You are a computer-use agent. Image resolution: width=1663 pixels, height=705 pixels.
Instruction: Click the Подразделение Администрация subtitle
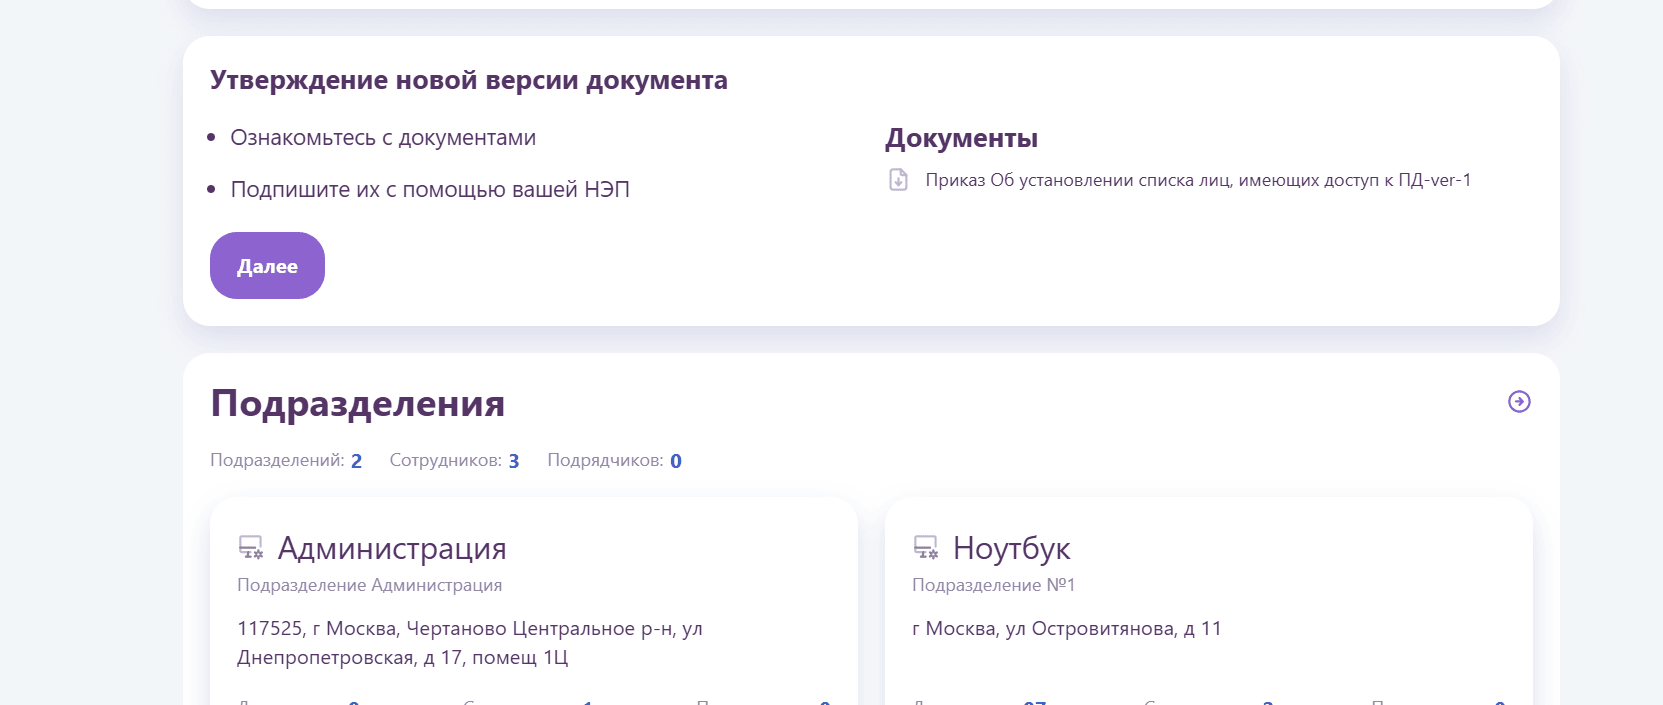[369, 585]
